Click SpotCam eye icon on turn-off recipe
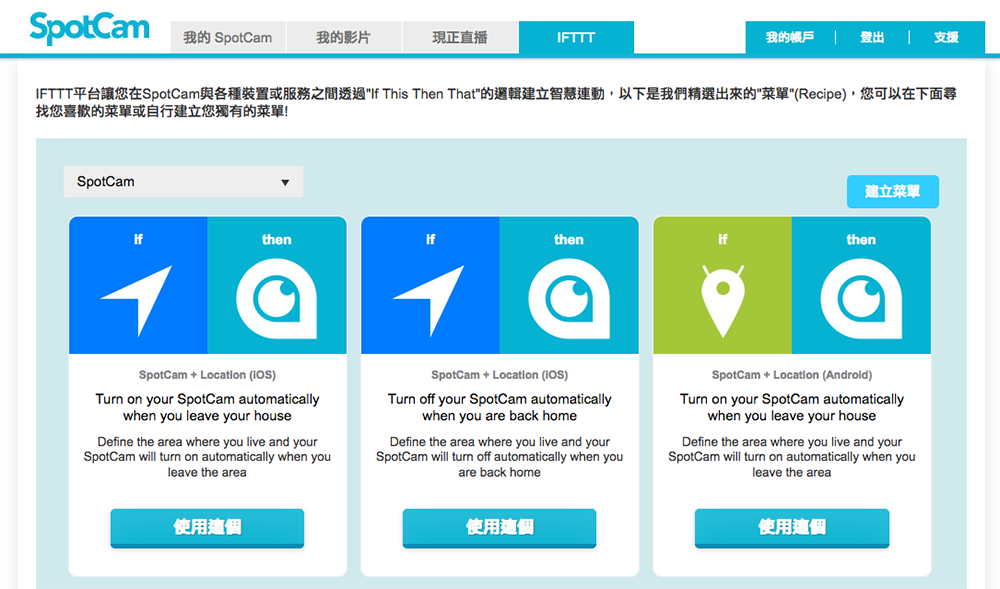The height and width of the screenshot is (589, 1000). coord(569,298)
